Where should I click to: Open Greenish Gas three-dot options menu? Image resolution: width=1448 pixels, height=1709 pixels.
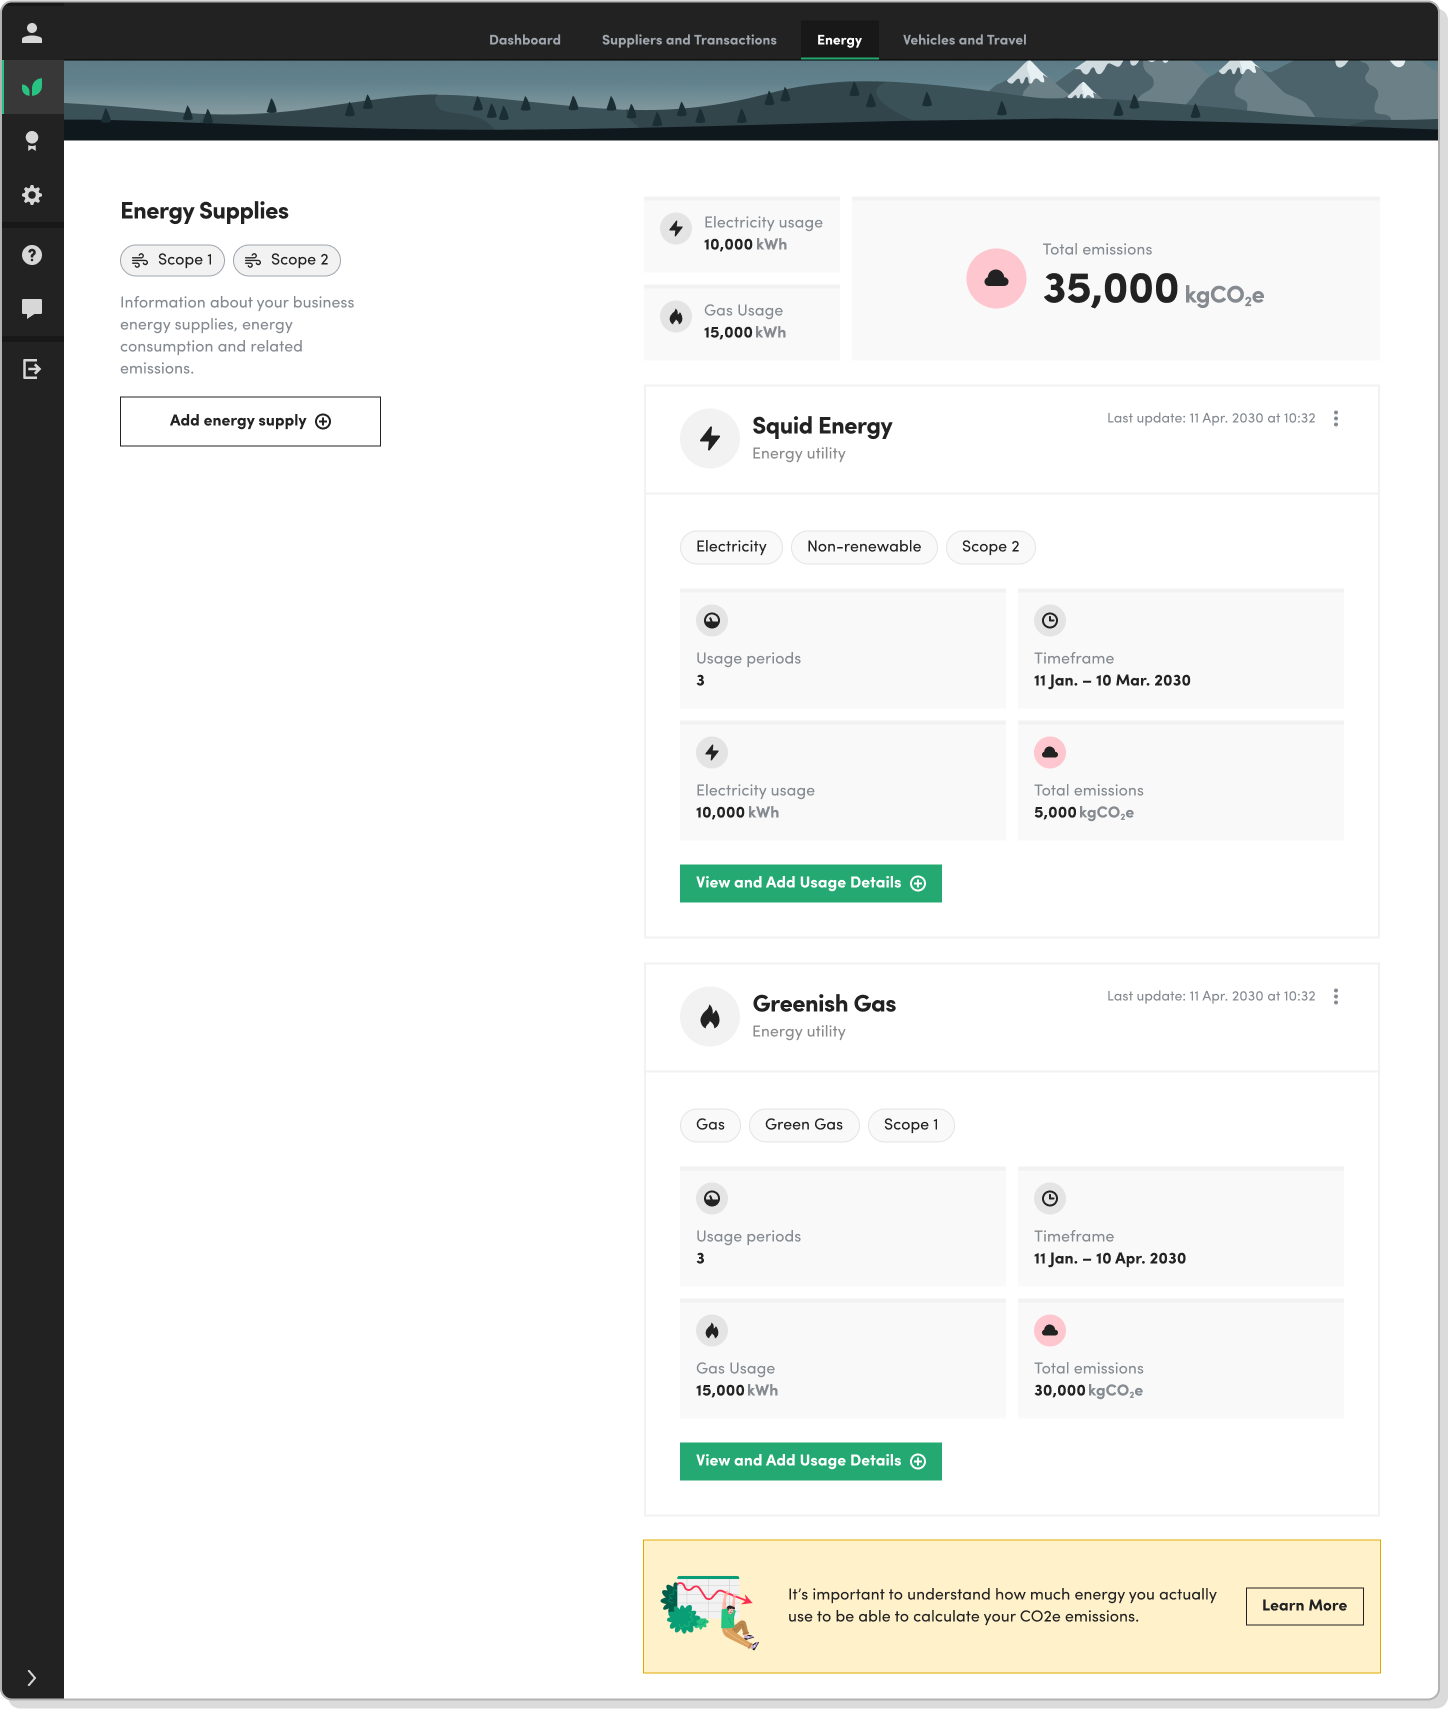pyautogui.click(x=1336, y=997)
